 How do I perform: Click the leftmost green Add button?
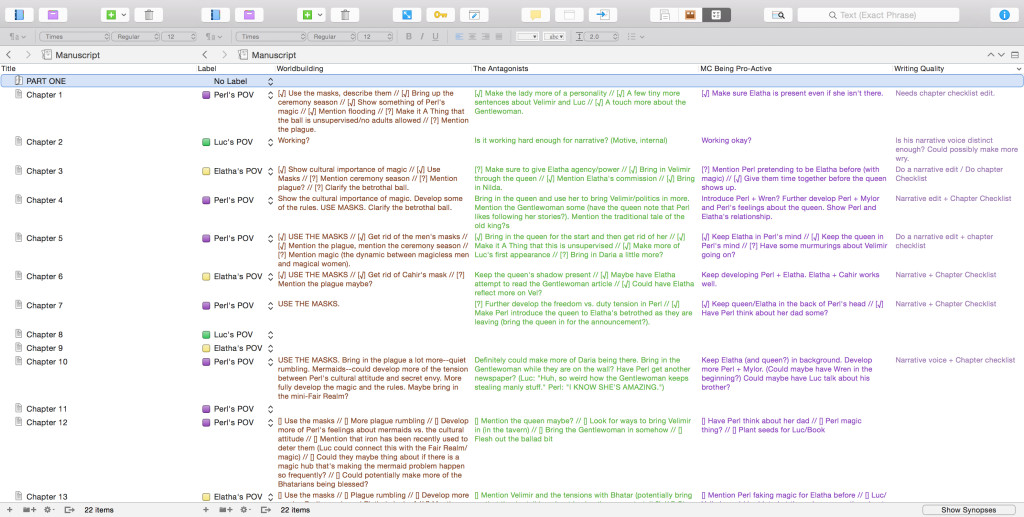tap(110, 14)
